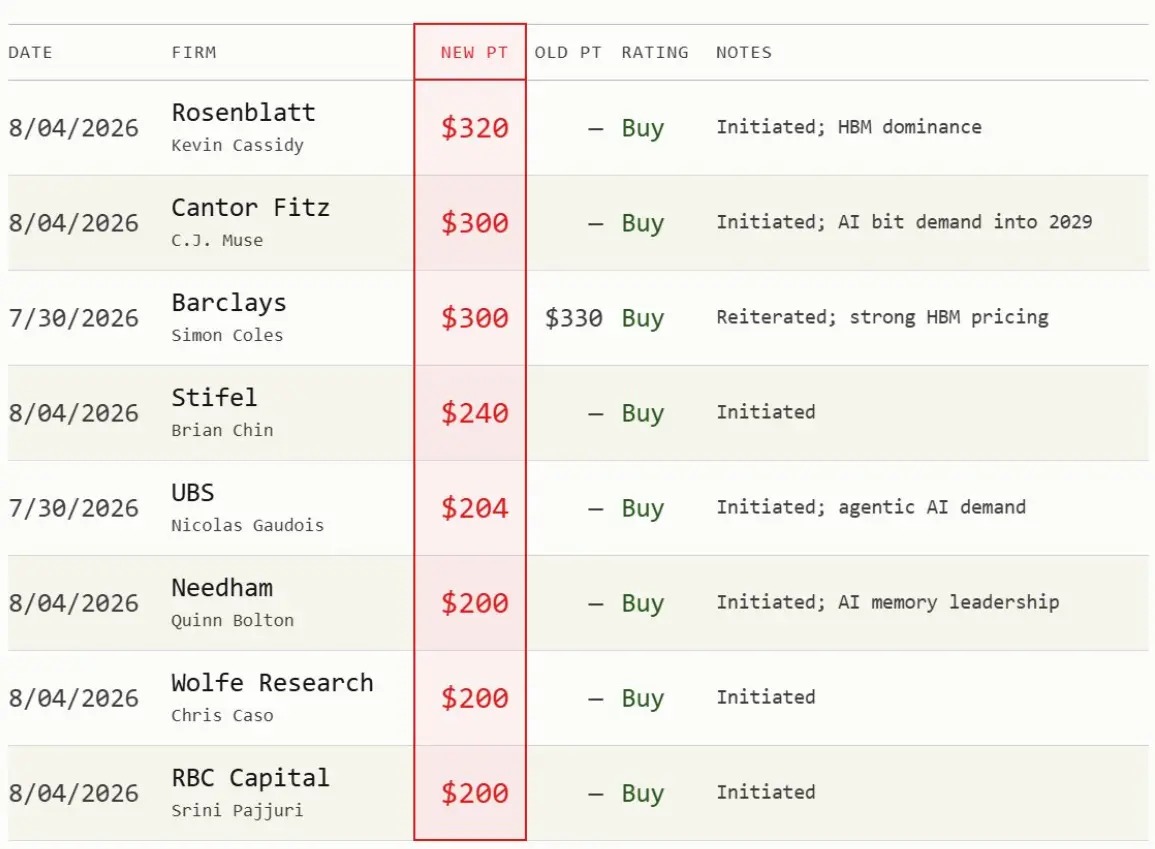
Task: Click RBC Capital's $200 price target
Action: click(x=474, y=793)
